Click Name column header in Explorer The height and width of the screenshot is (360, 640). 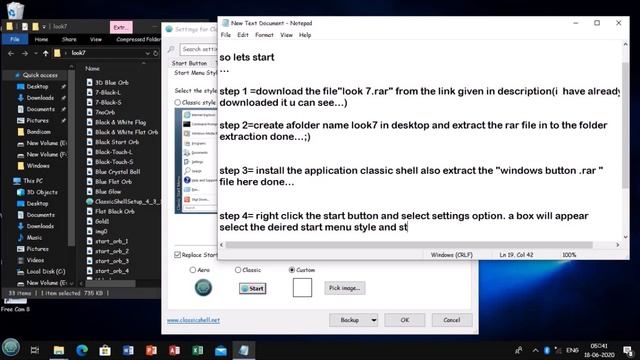tap(93, 69)
